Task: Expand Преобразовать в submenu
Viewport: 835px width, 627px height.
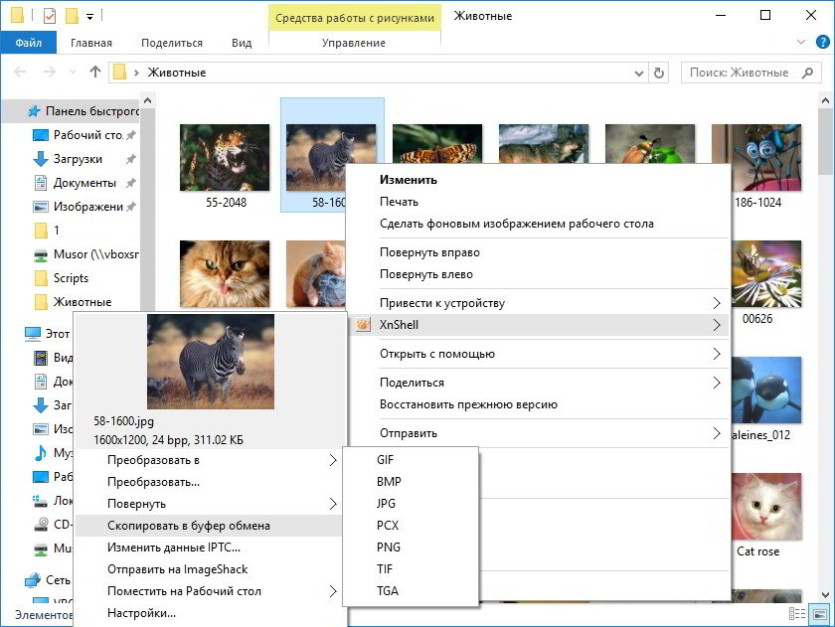Action: tap(333, 460)
